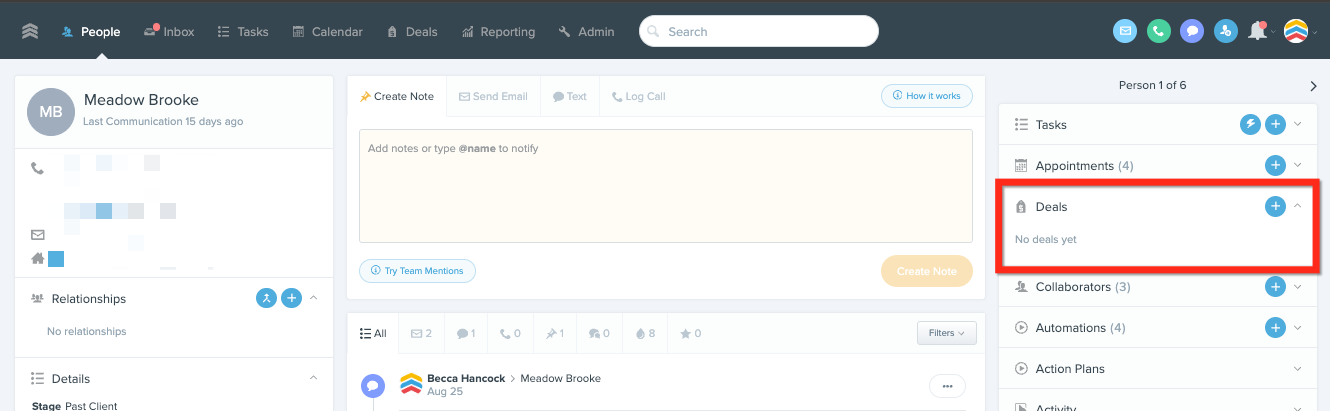This screenshot has height=411, width=1330.
Task: Click the lightning bolt icon beside Tasks
Action: click(1250, 125)
